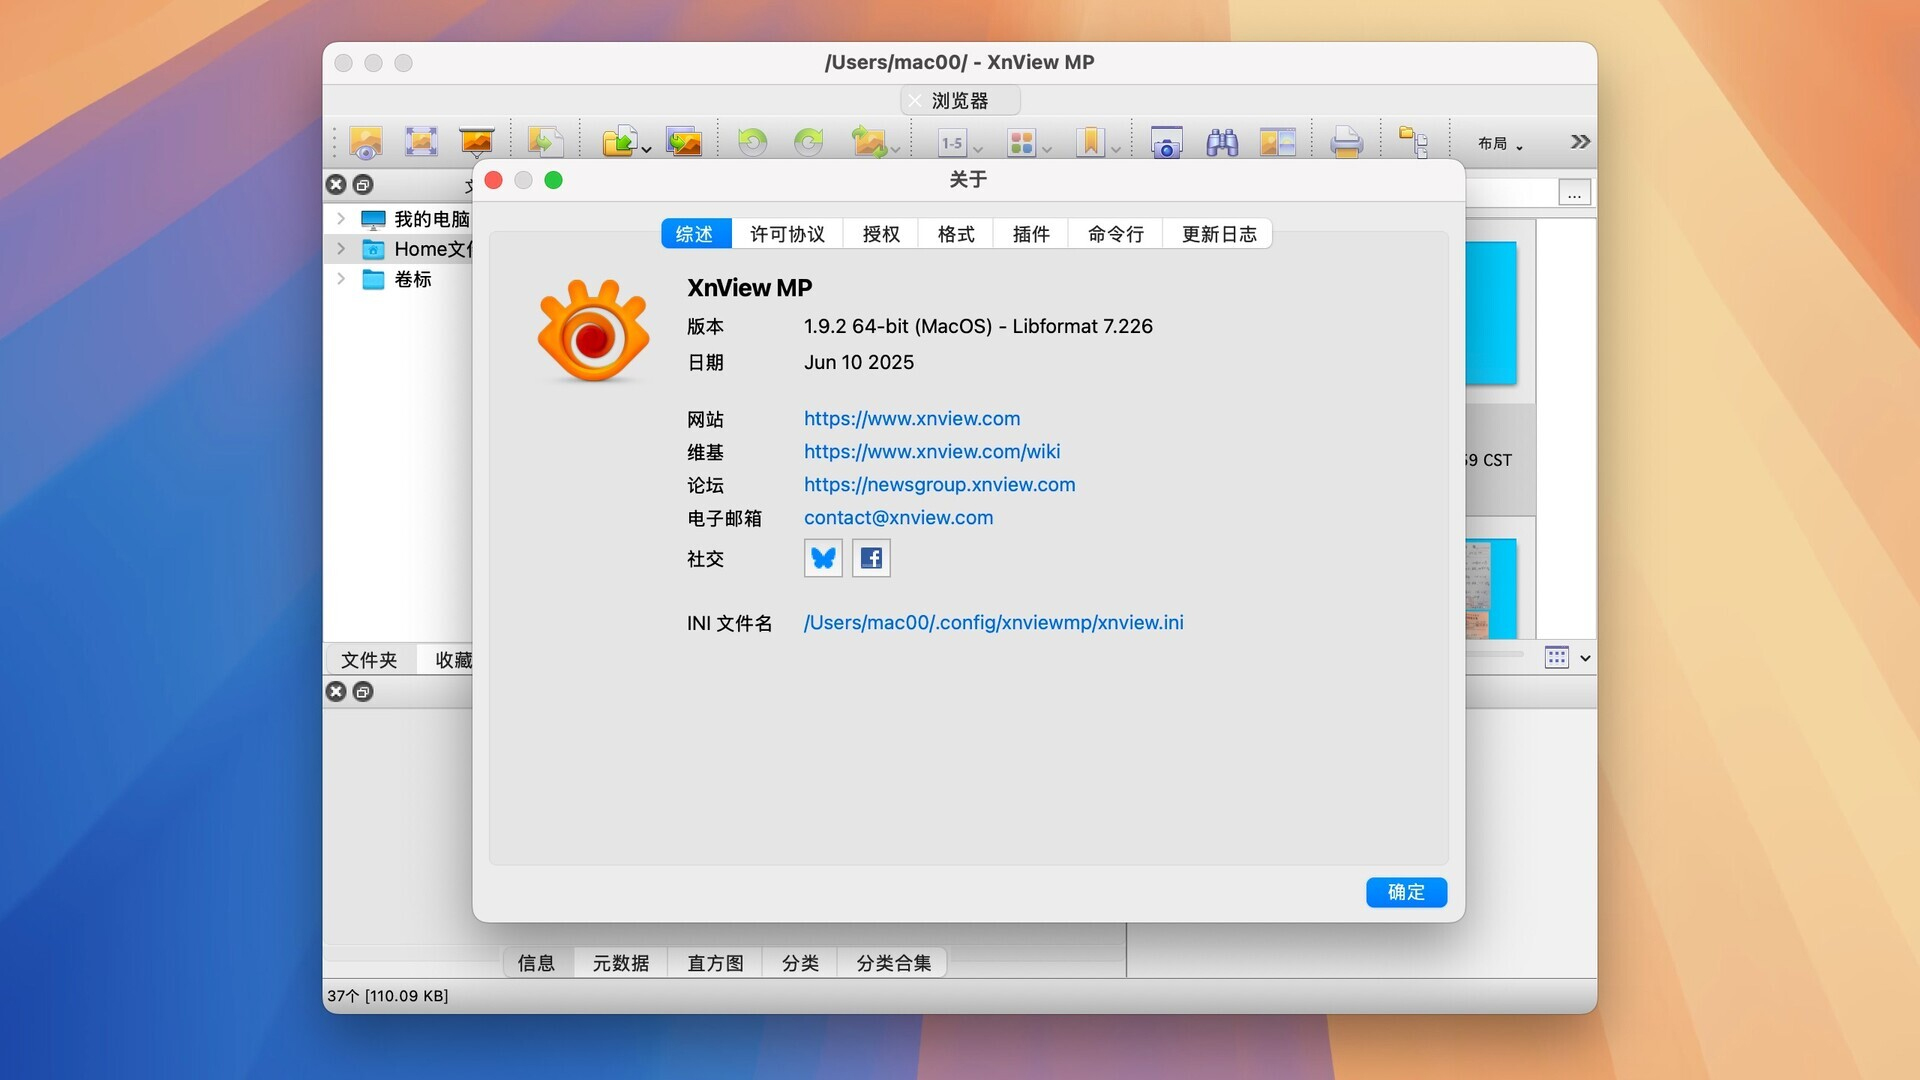Expand the 卷标 tree item

pos(340,280)
